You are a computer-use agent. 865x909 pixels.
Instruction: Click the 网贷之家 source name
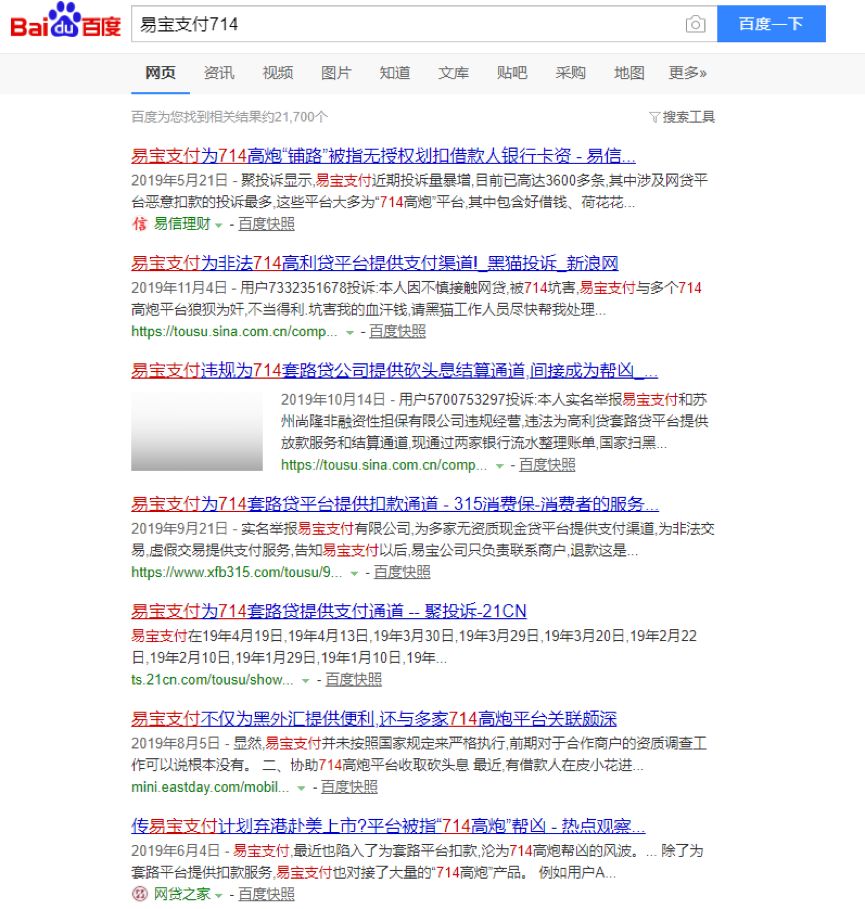(x=182, y=894)
